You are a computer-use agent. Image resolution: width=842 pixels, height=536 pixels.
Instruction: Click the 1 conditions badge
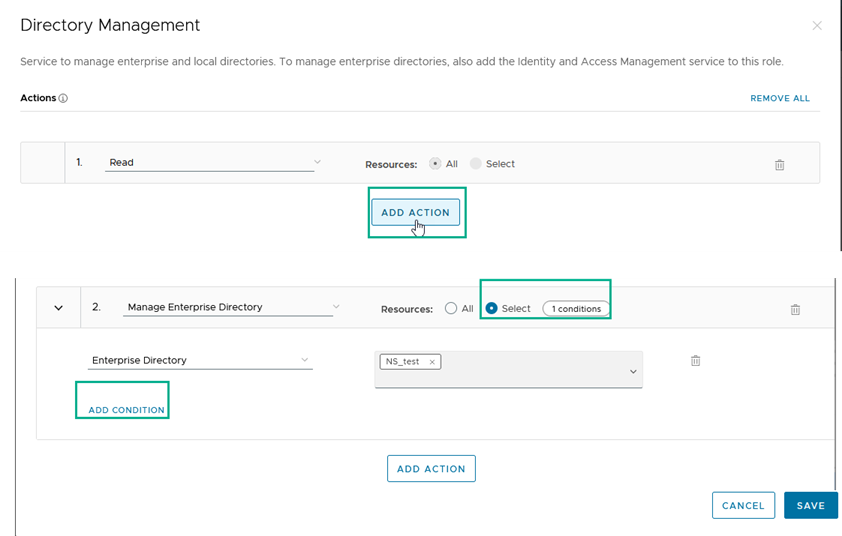[576, 309]
